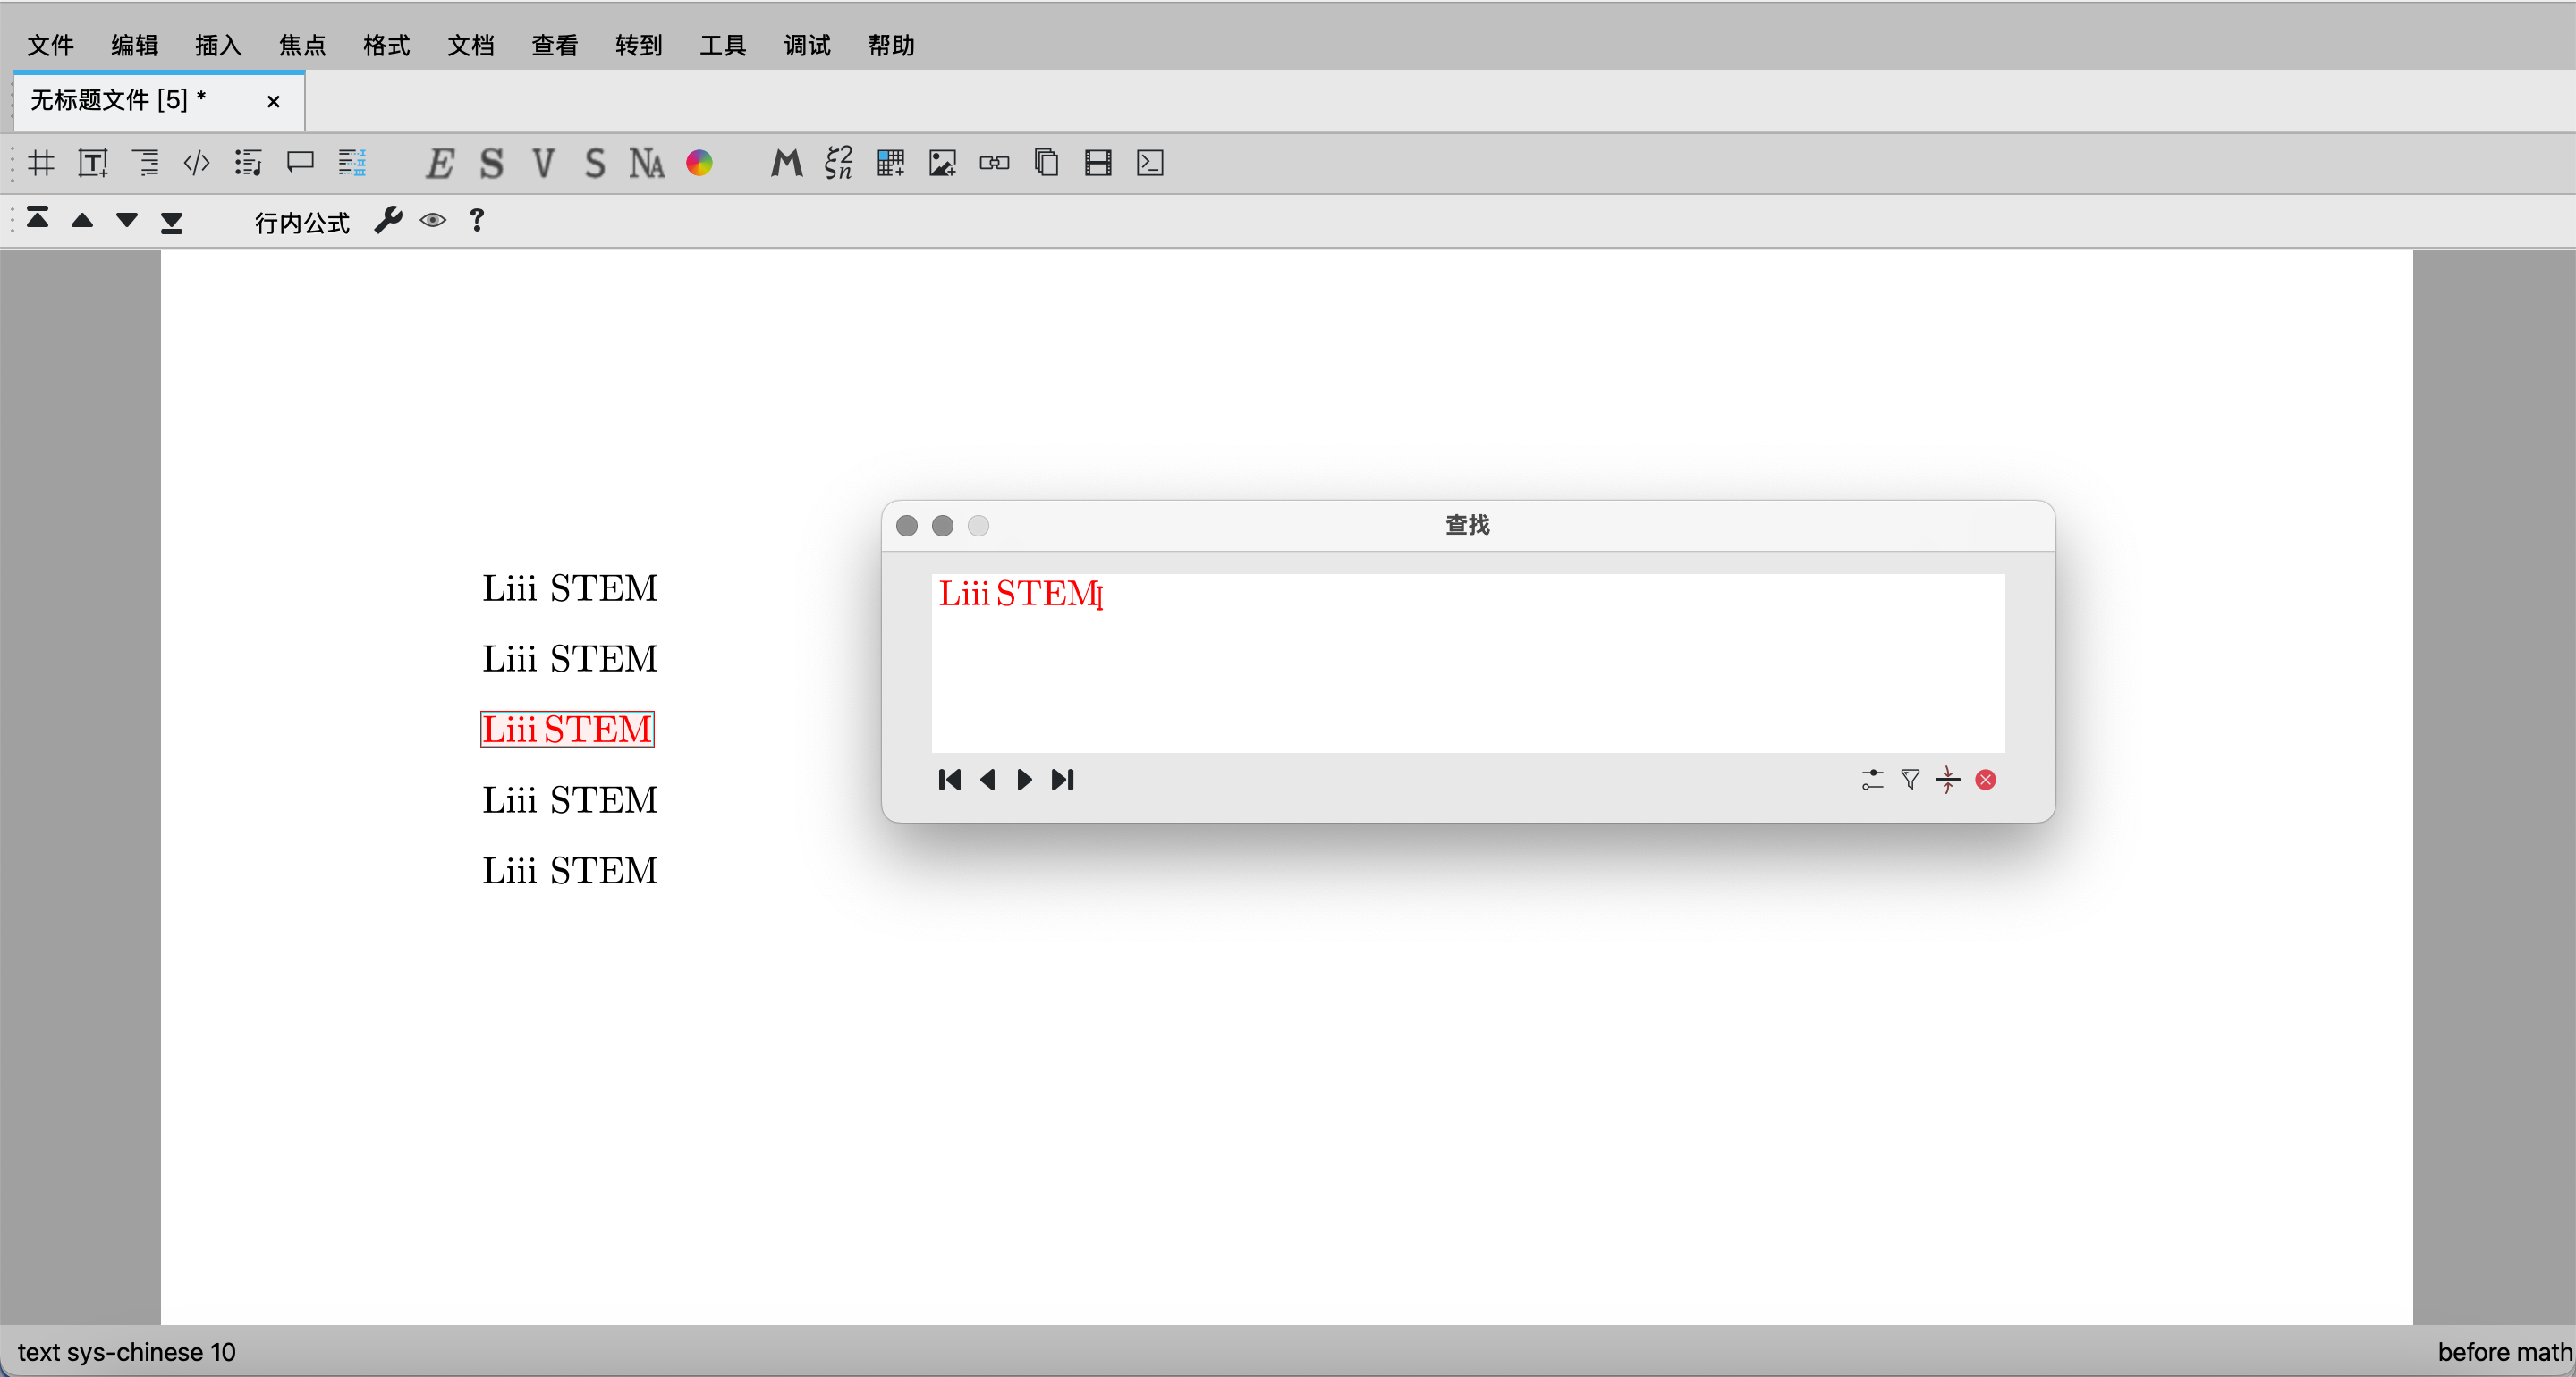Screen dimensions: 2576x1377
Task: Click the code tag icon
Action: click(x=196, y=163)
